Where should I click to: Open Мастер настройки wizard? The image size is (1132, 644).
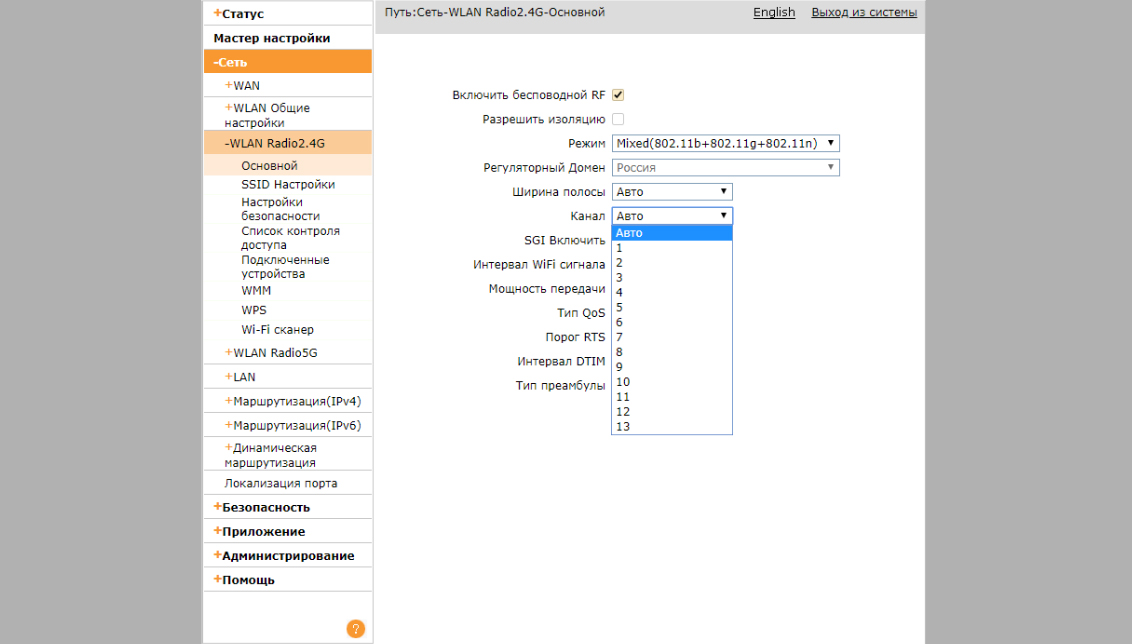(x=271, y=38)
